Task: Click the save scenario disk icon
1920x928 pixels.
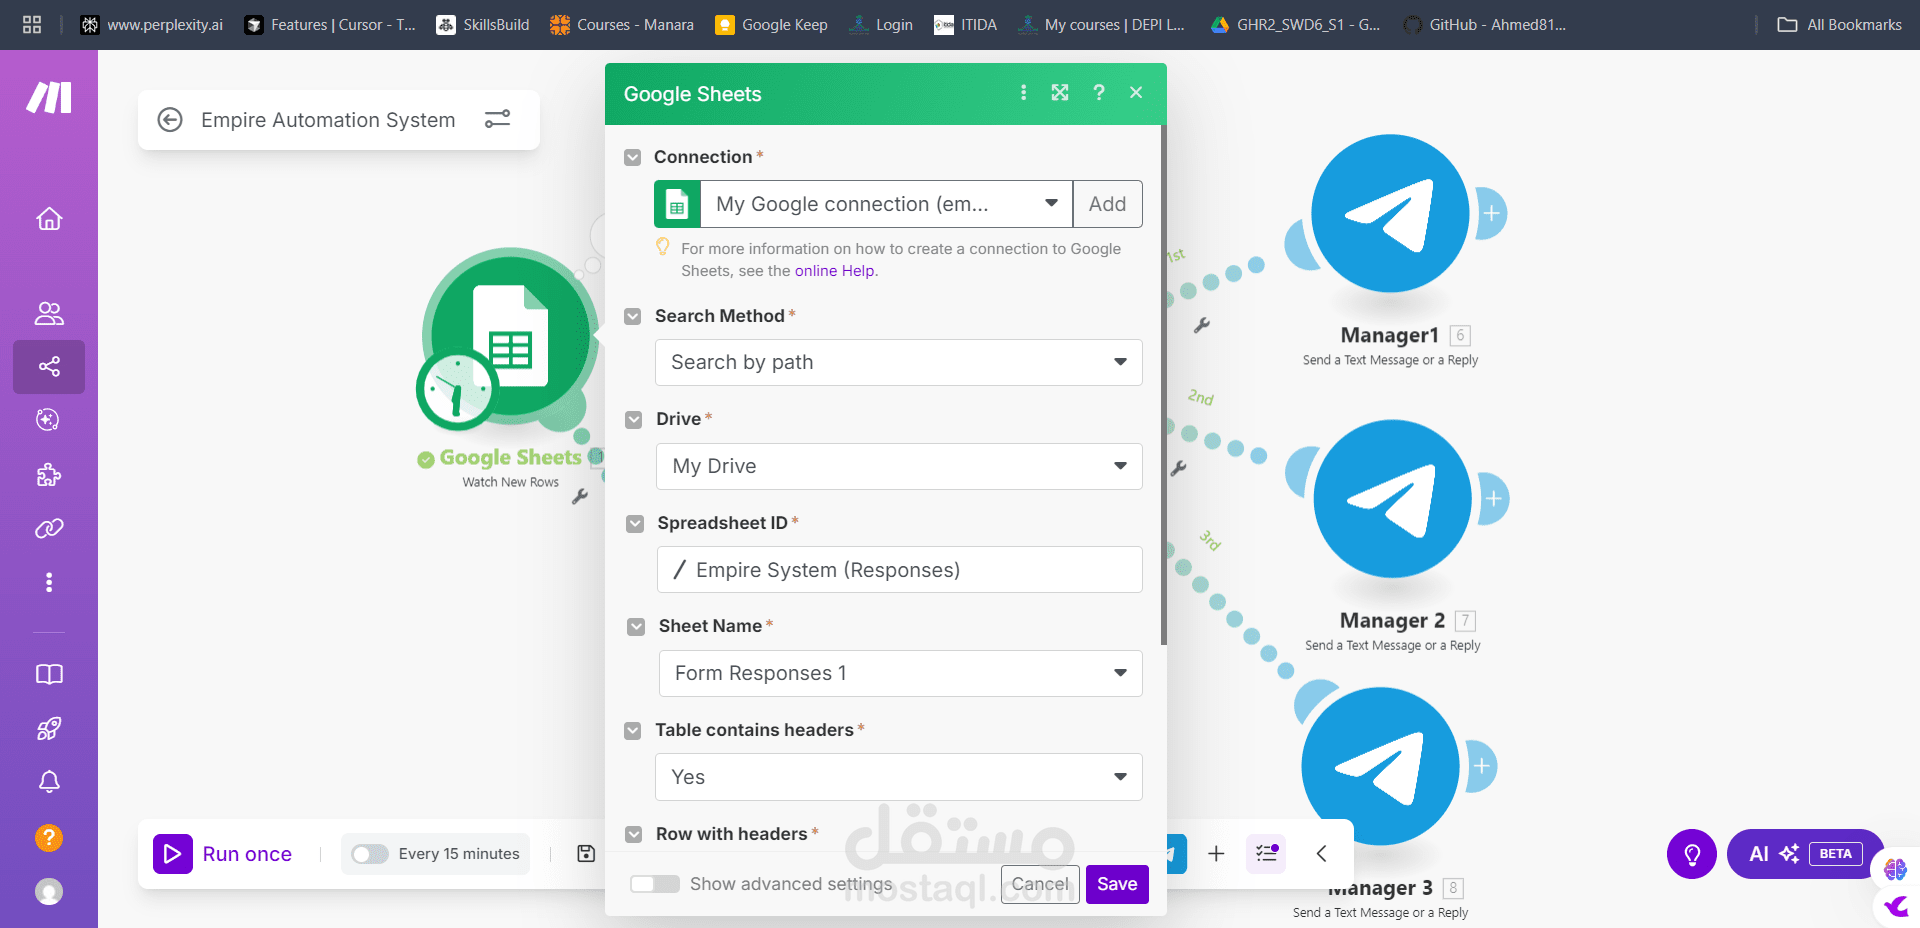Action: click(x=586, y=854)
